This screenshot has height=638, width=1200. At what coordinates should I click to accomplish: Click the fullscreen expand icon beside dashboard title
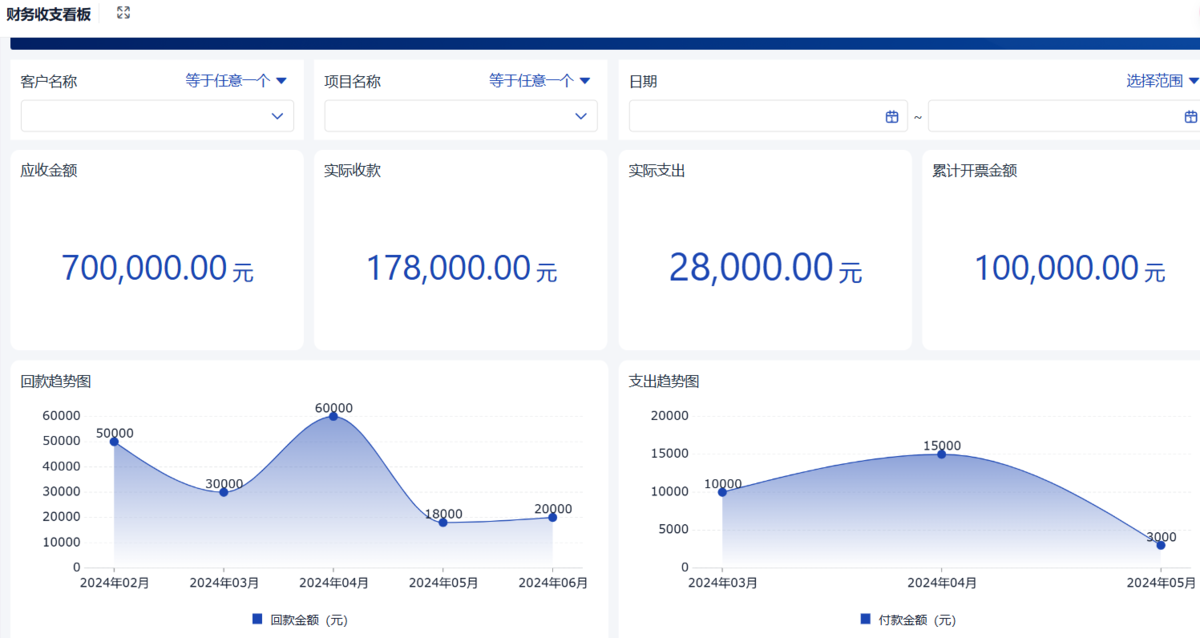[x=123, y=13]
